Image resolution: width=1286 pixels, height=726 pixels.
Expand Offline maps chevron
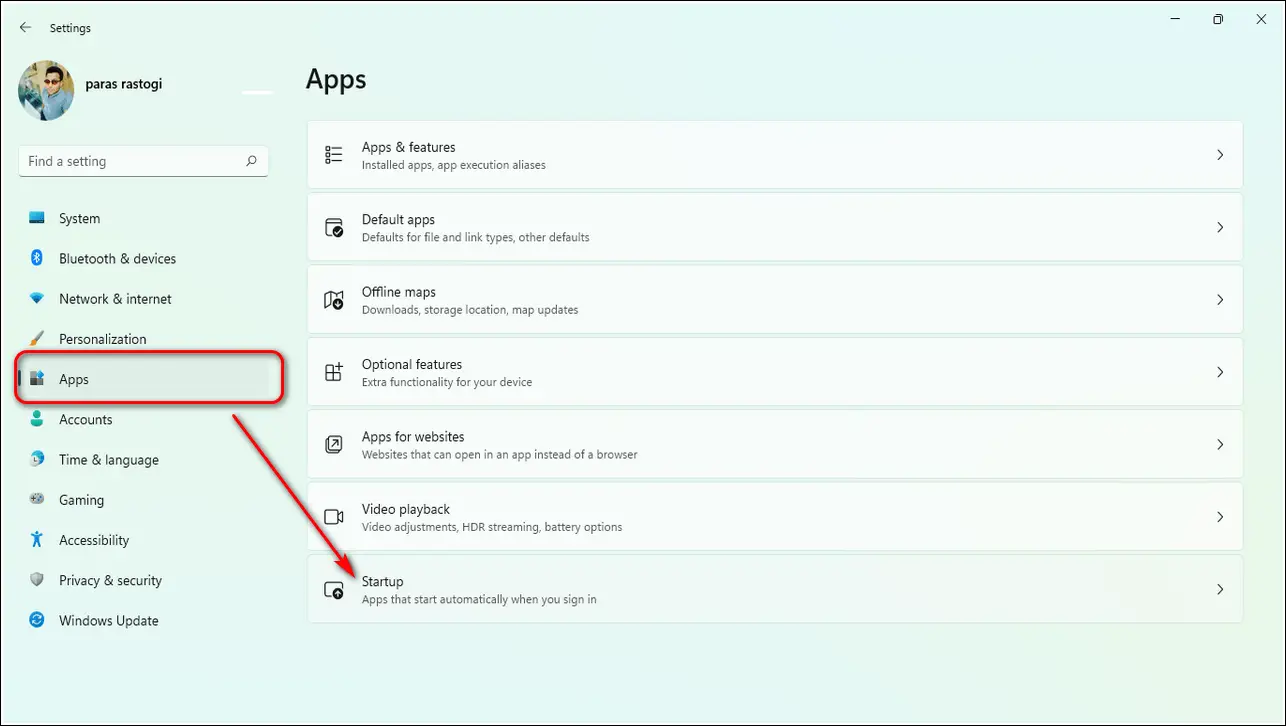[1220, 300]
